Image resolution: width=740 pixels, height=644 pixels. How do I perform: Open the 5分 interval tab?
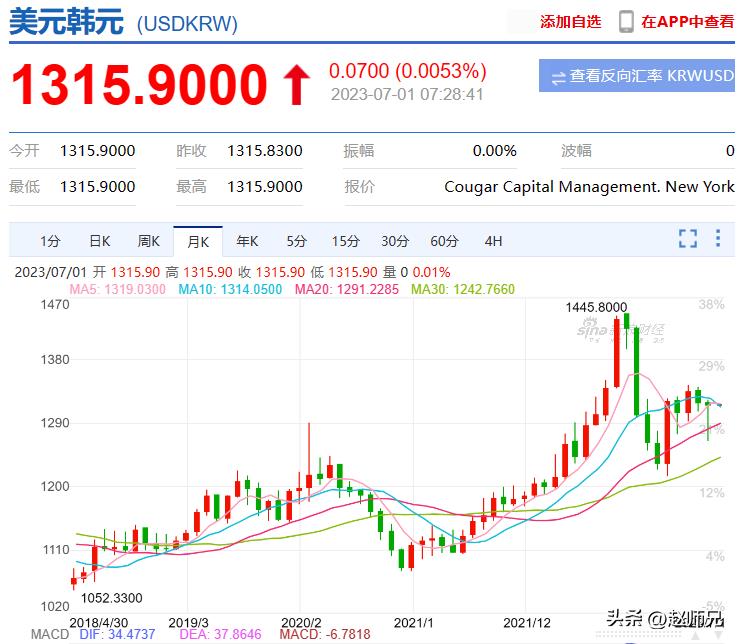click(296, 241)
